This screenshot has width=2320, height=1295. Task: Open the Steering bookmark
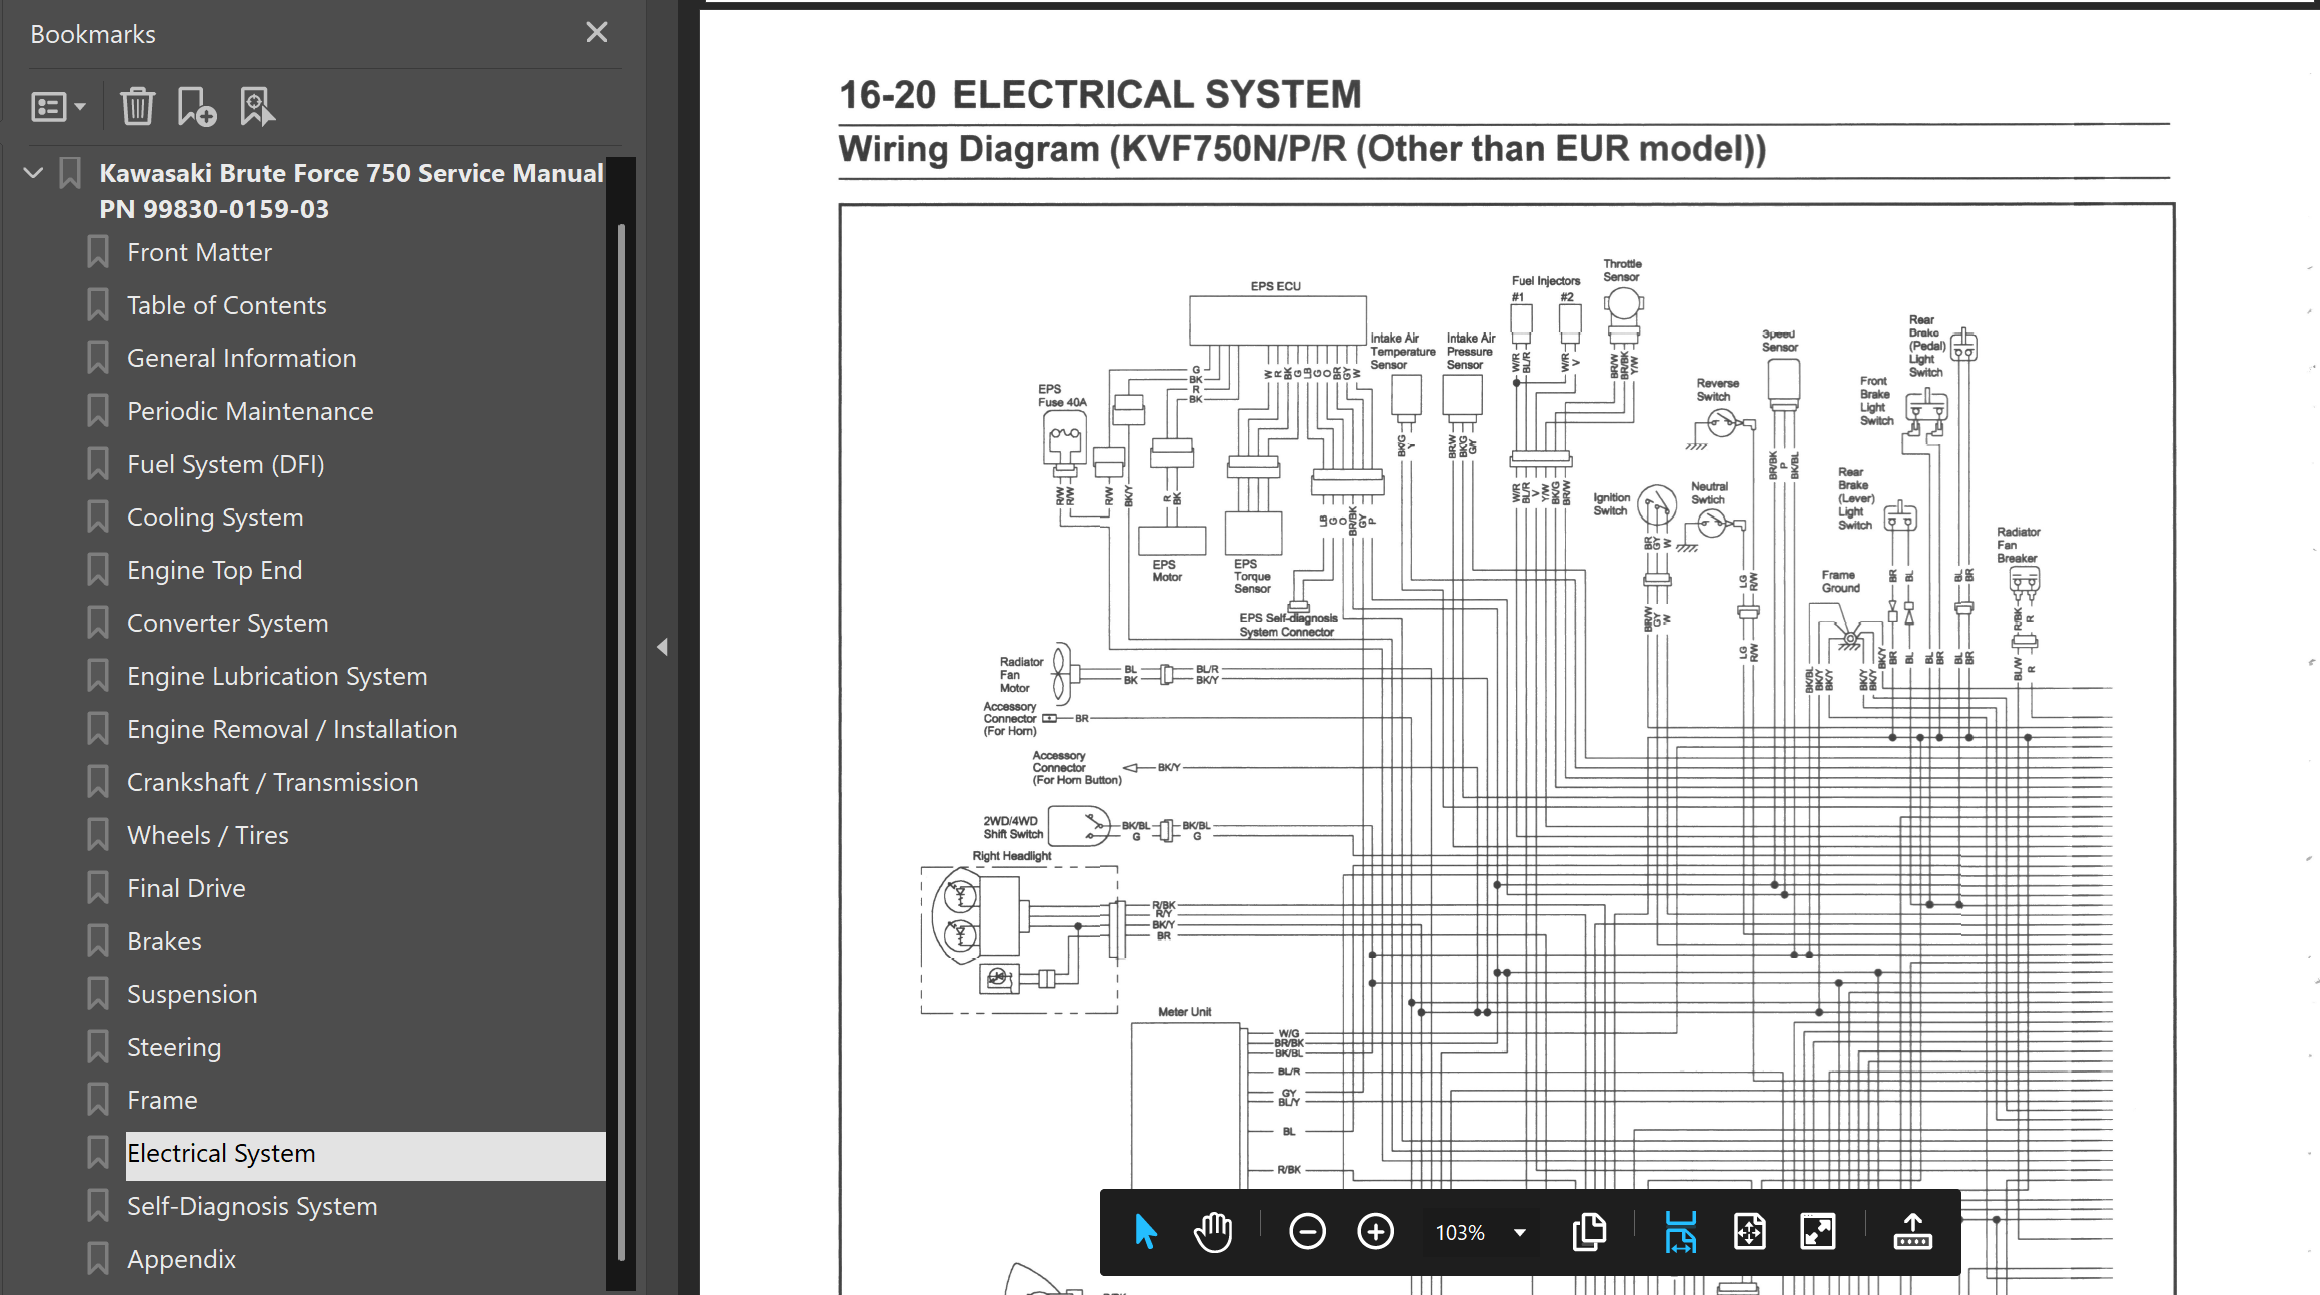[174, 1047]
